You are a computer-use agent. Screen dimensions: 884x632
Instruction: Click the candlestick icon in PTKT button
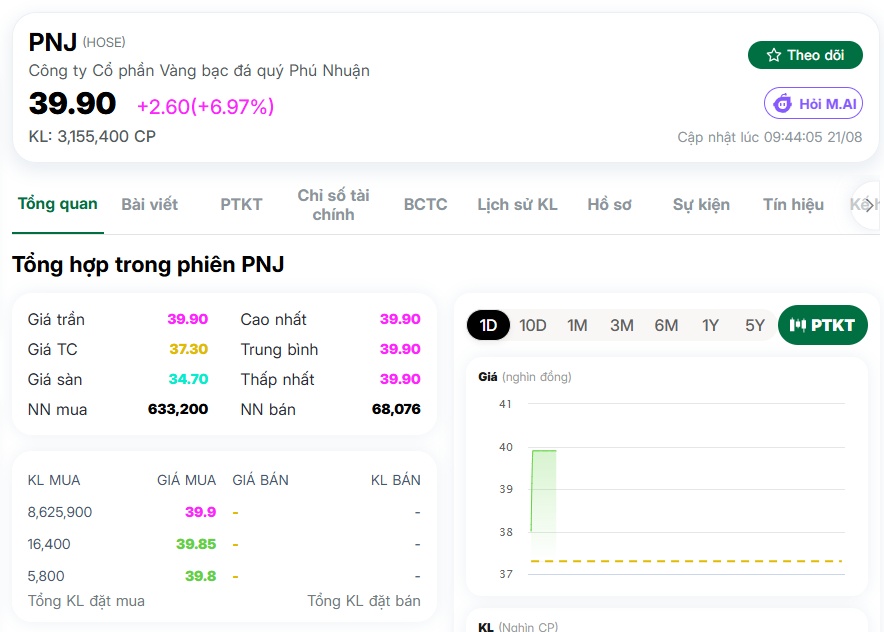click(x=797, y=325)
